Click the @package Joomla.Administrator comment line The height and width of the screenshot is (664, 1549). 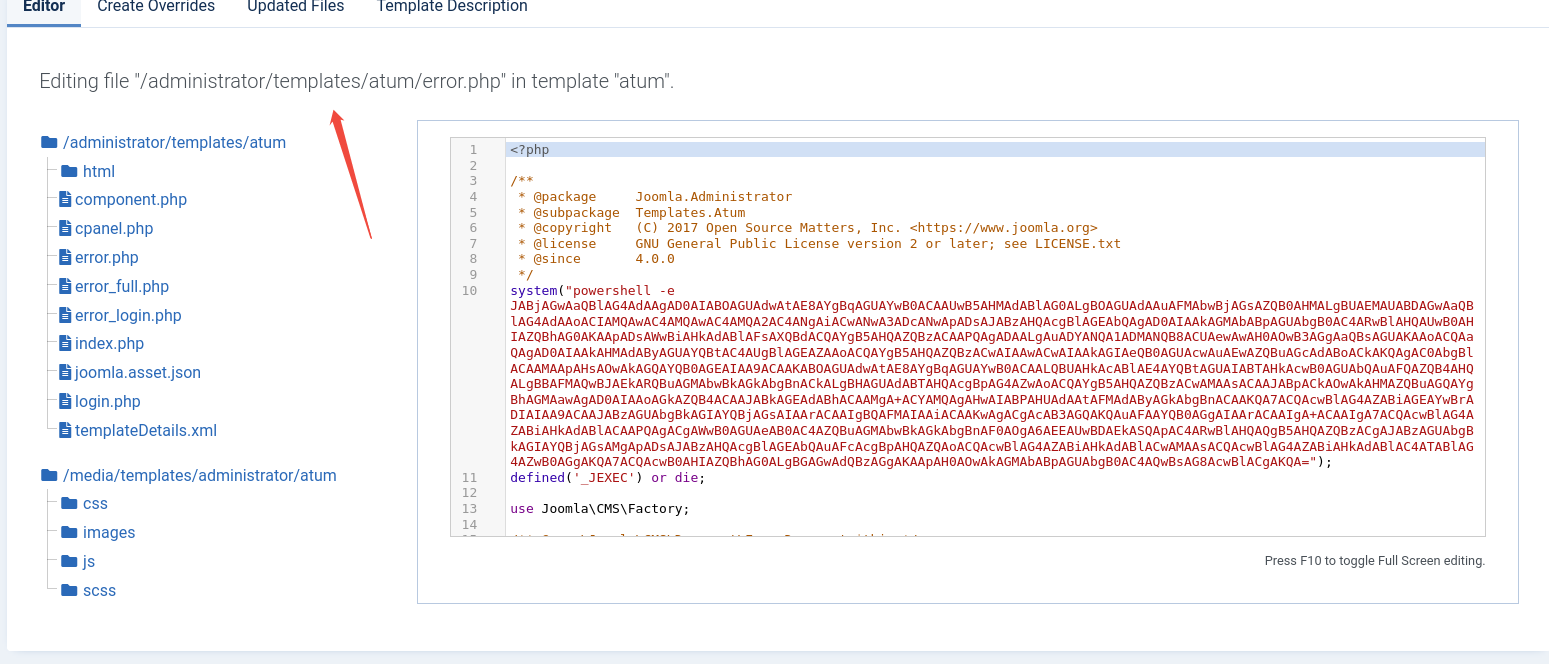point(655,197)
